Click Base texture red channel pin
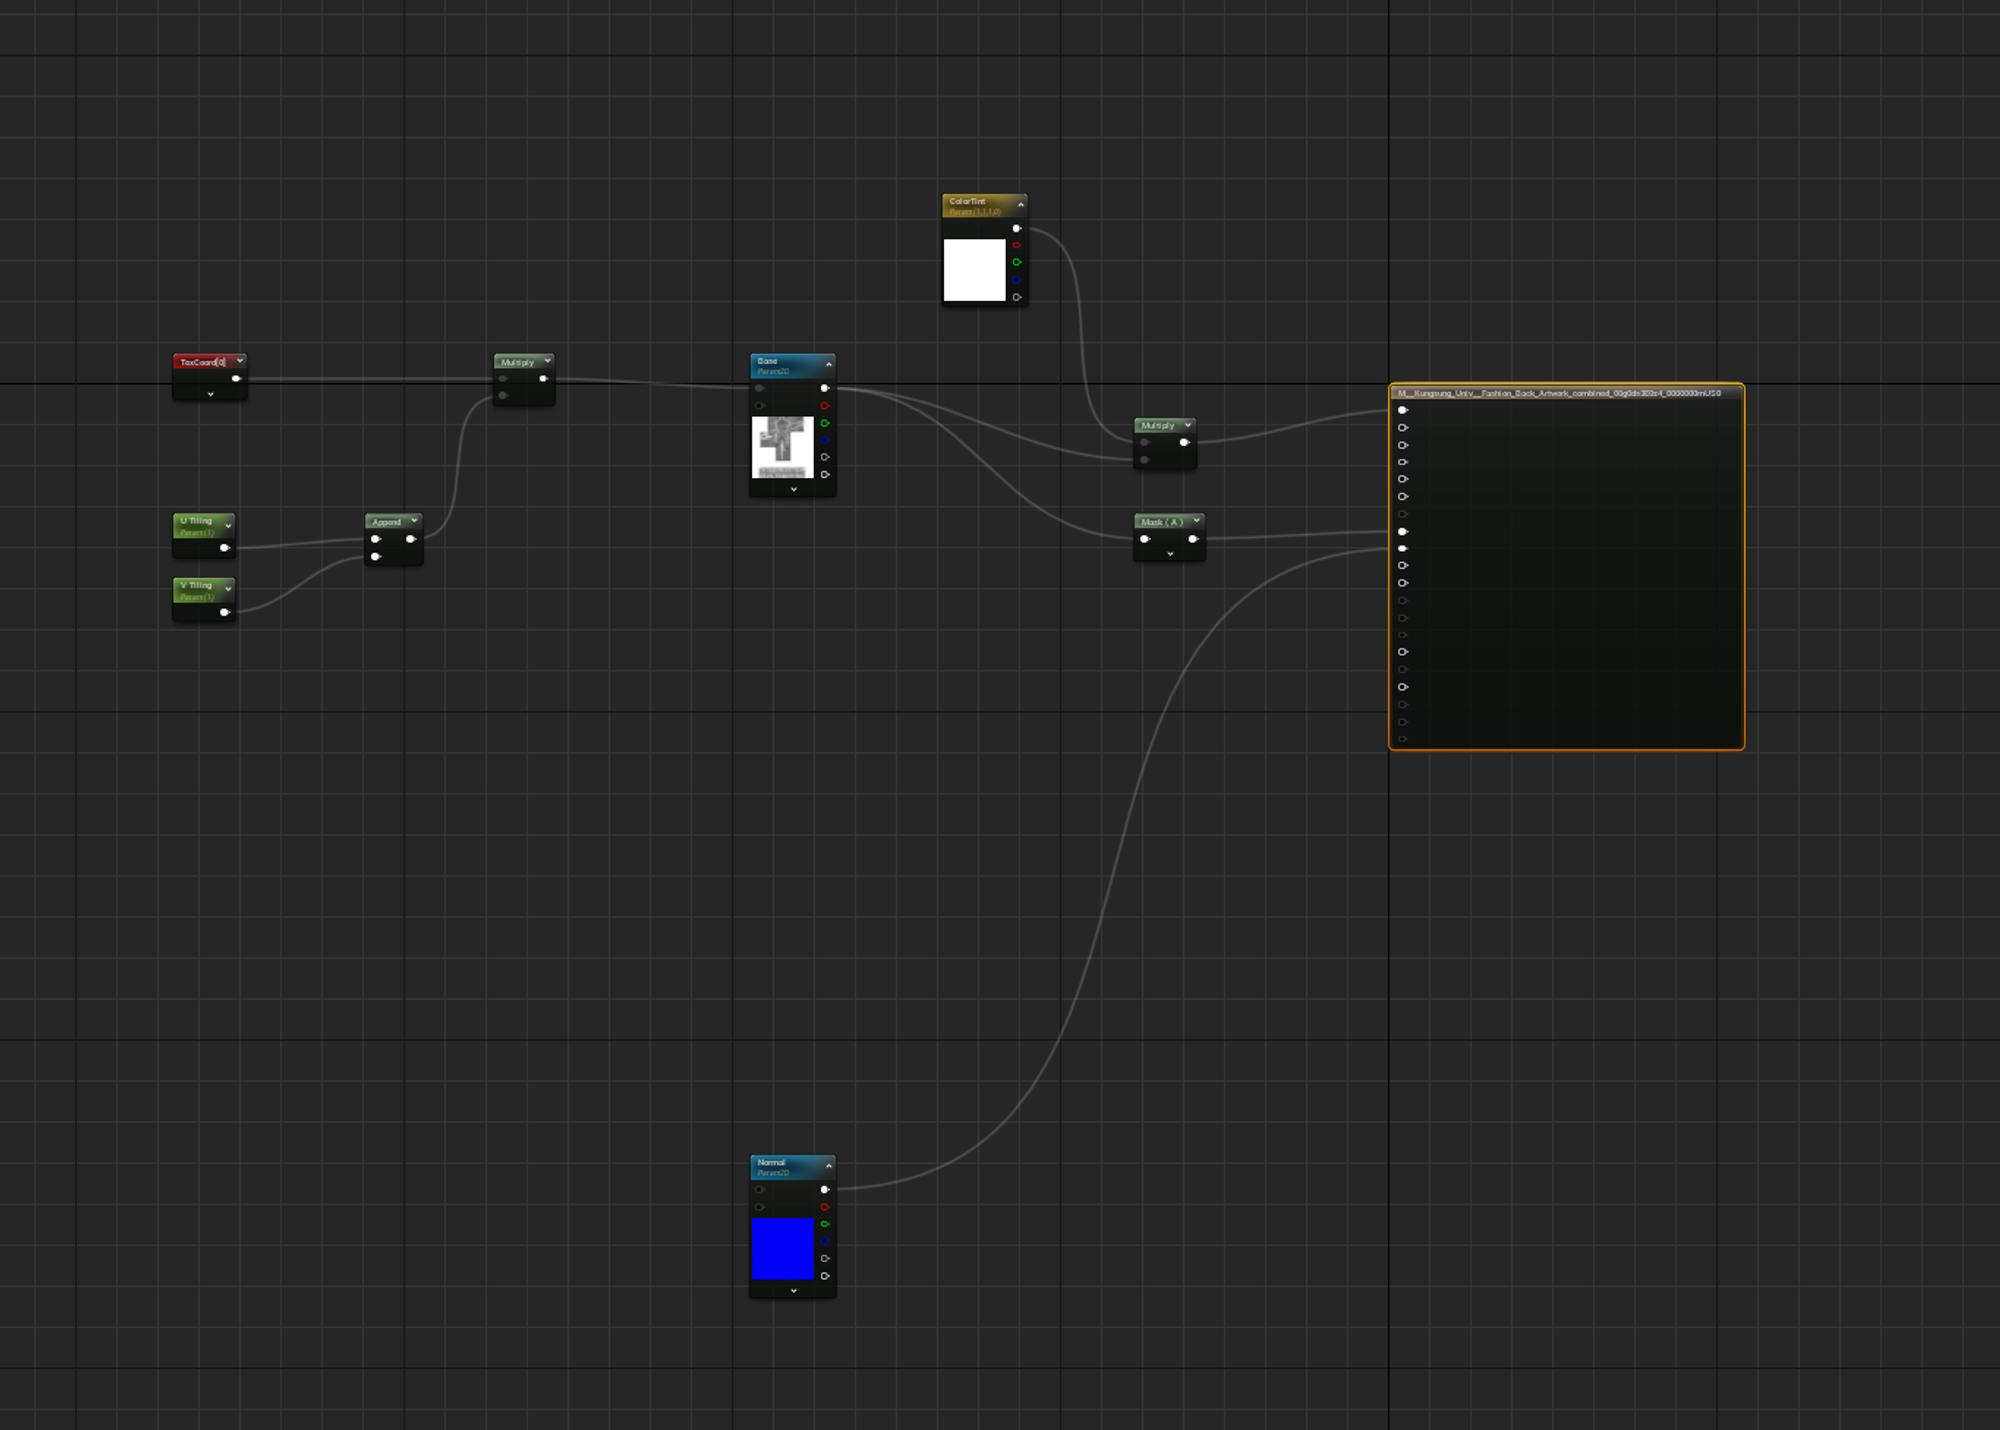2000x1430 pixels. tap(825, 406)
